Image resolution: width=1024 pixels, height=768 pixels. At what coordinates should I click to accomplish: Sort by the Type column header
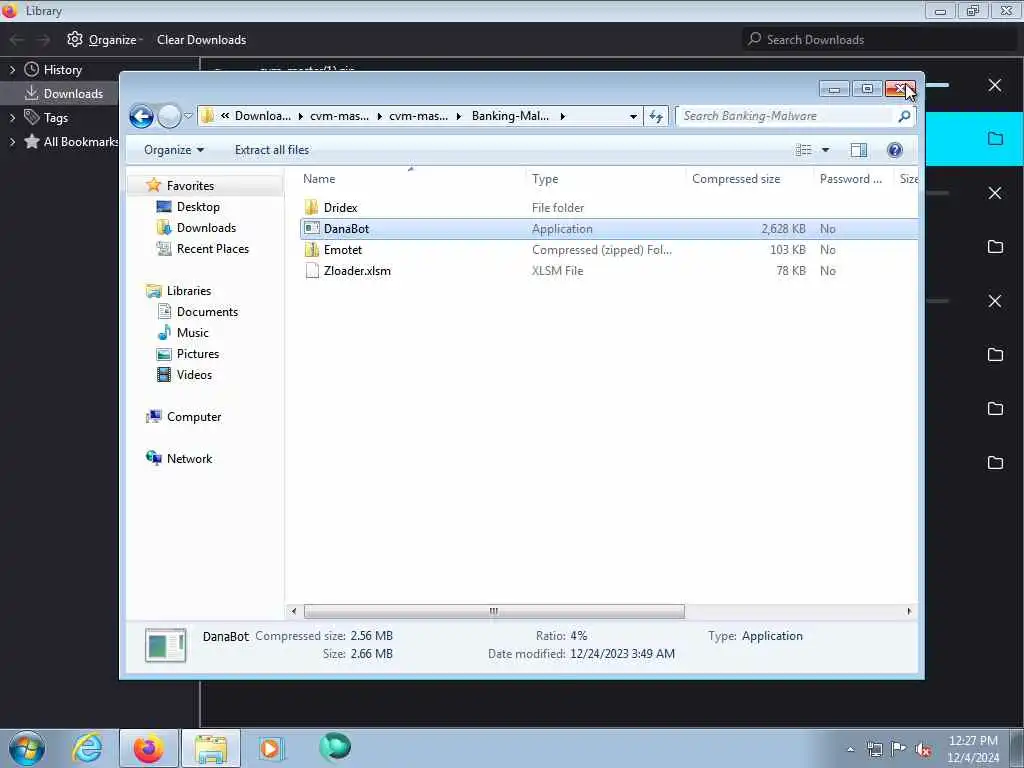pyautogui.click(x=605, y=179)
